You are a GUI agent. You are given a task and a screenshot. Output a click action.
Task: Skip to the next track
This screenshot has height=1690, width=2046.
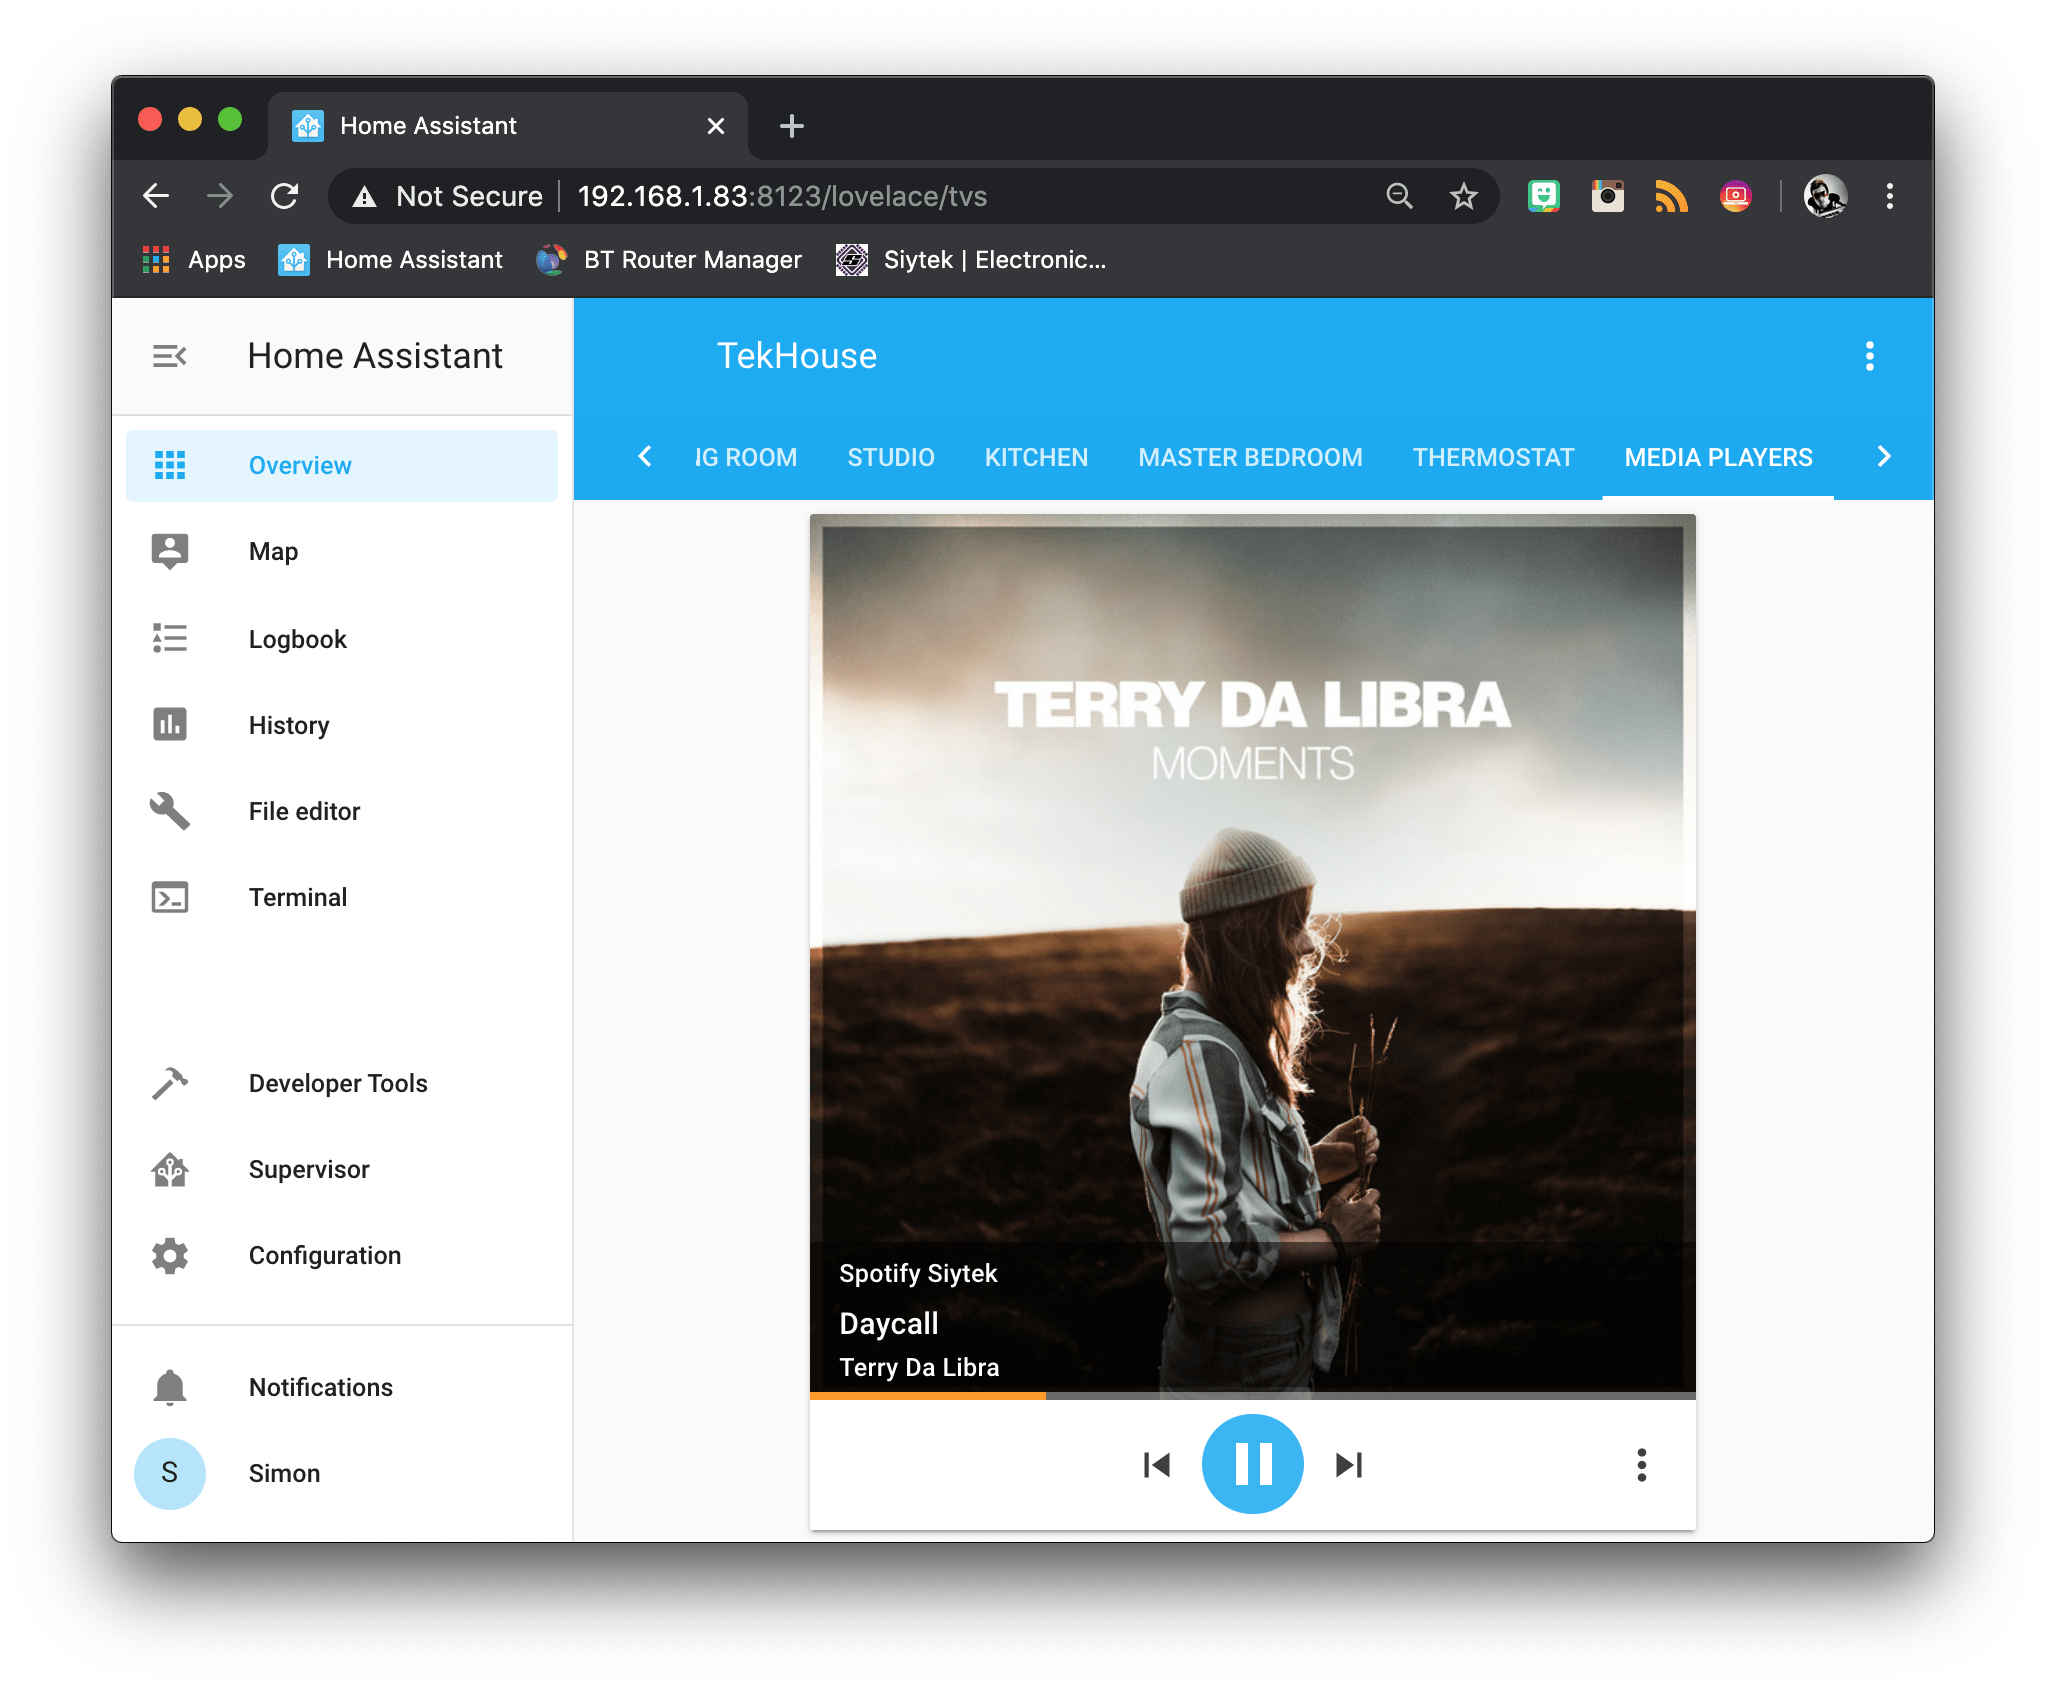pos(1349,1465)
